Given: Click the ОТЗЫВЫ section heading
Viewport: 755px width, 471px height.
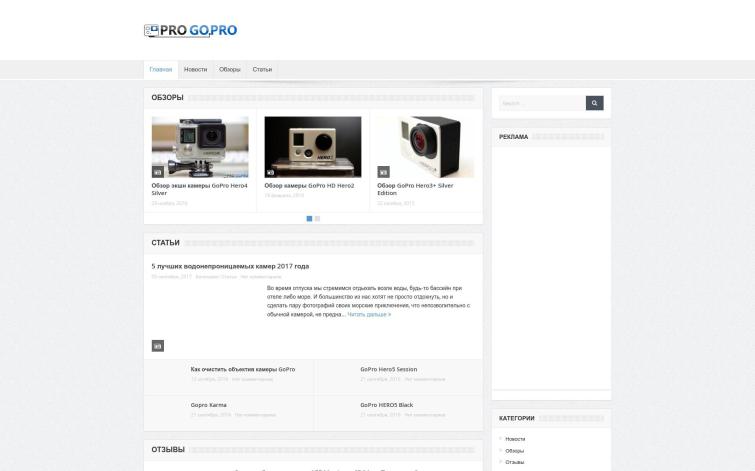Looking at the screenshot, I should point(168,450).
